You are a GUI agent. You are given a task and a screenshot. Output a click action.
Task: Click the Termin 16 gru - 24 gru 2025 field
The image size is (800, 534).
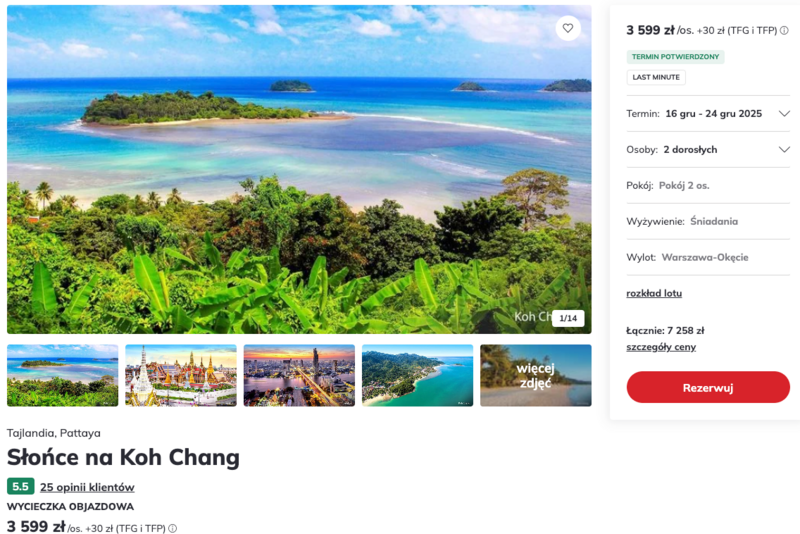(708, 114)
